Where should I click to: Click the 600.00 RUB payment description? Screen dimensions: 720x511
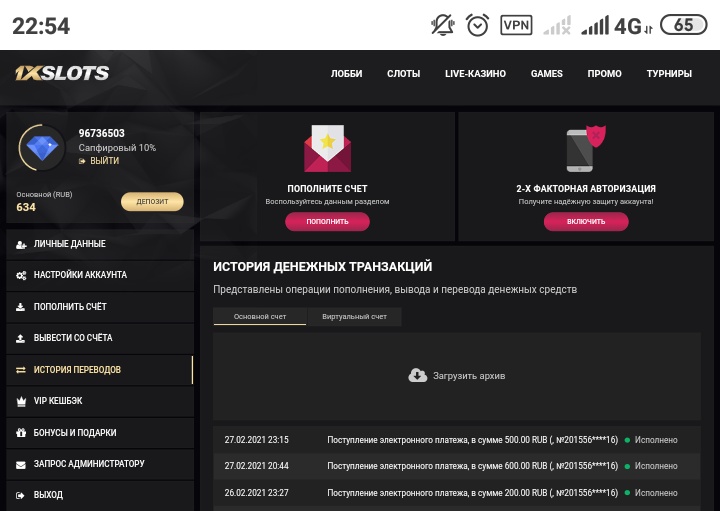pyautogui.click(x=472, y=466)
